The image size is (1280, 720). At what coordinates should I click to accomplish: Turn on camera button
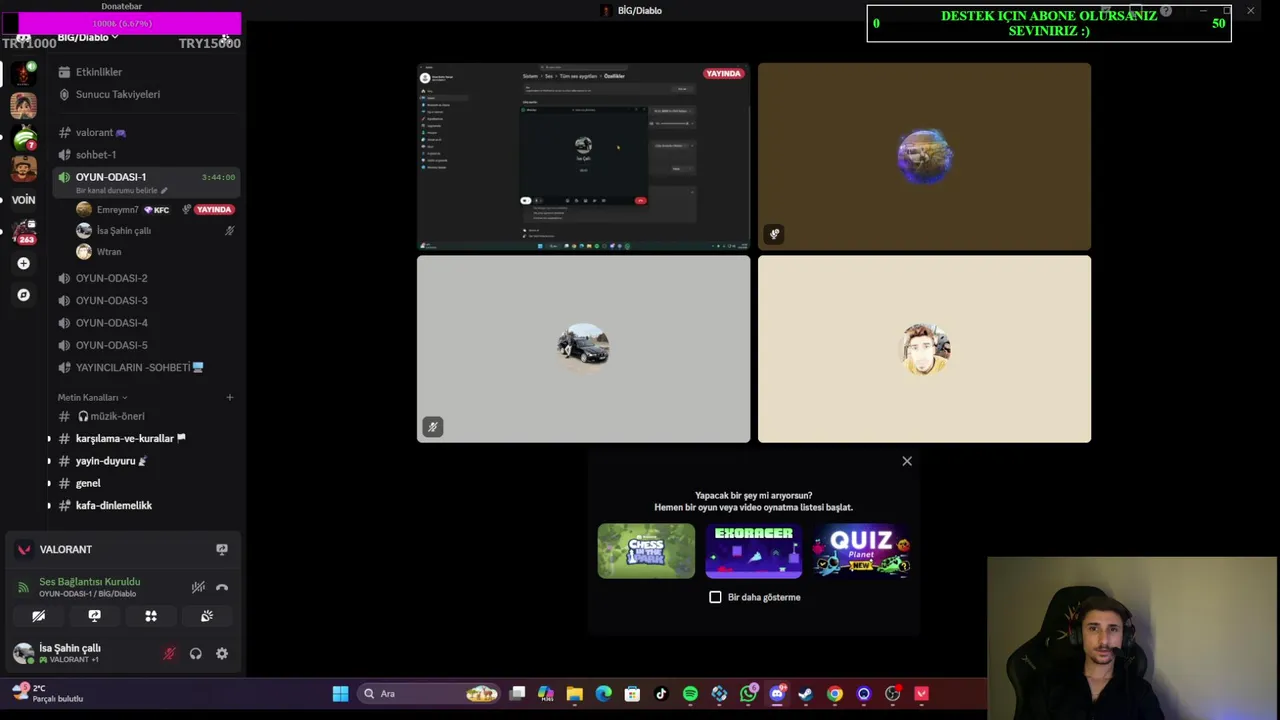39,616
